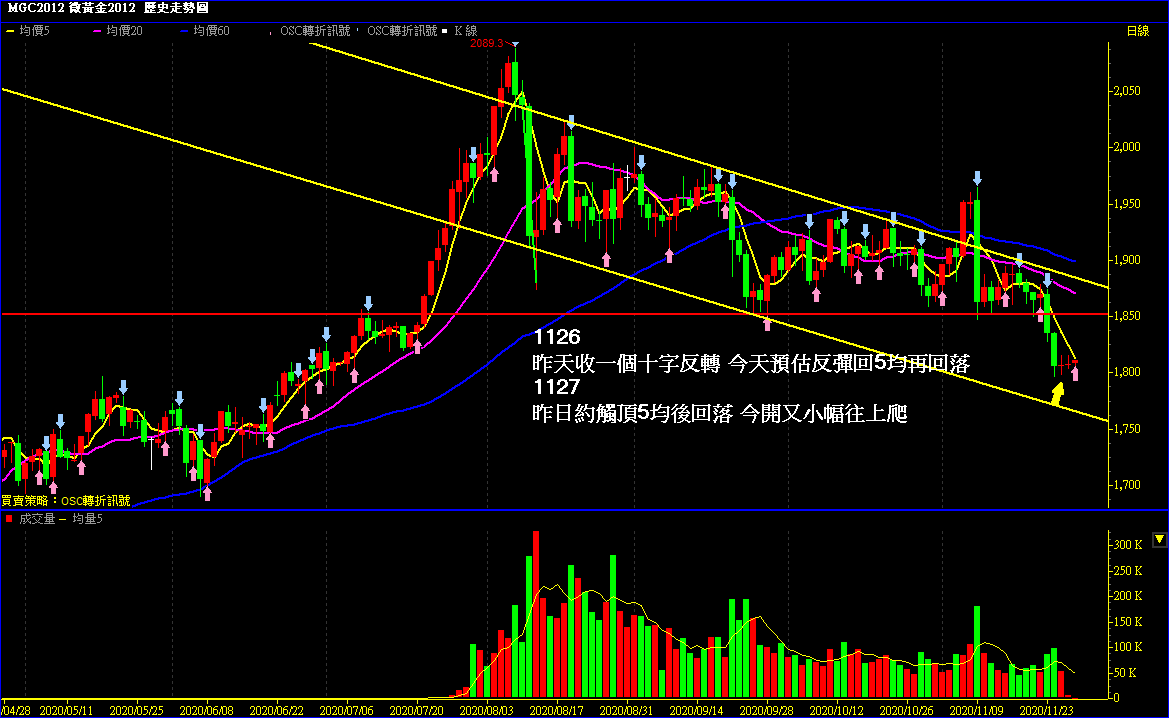Click the 2020/06/22 date label

coord(277,711)
